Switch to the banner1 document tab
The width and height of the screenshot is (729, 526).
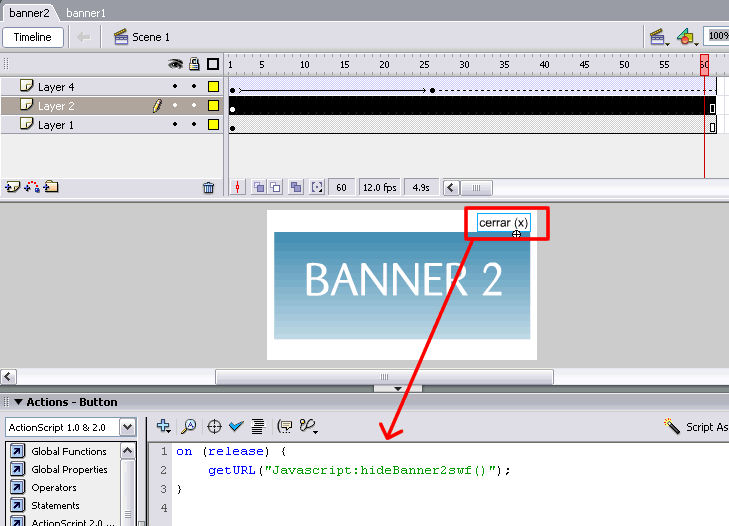[x=85, y=13]
